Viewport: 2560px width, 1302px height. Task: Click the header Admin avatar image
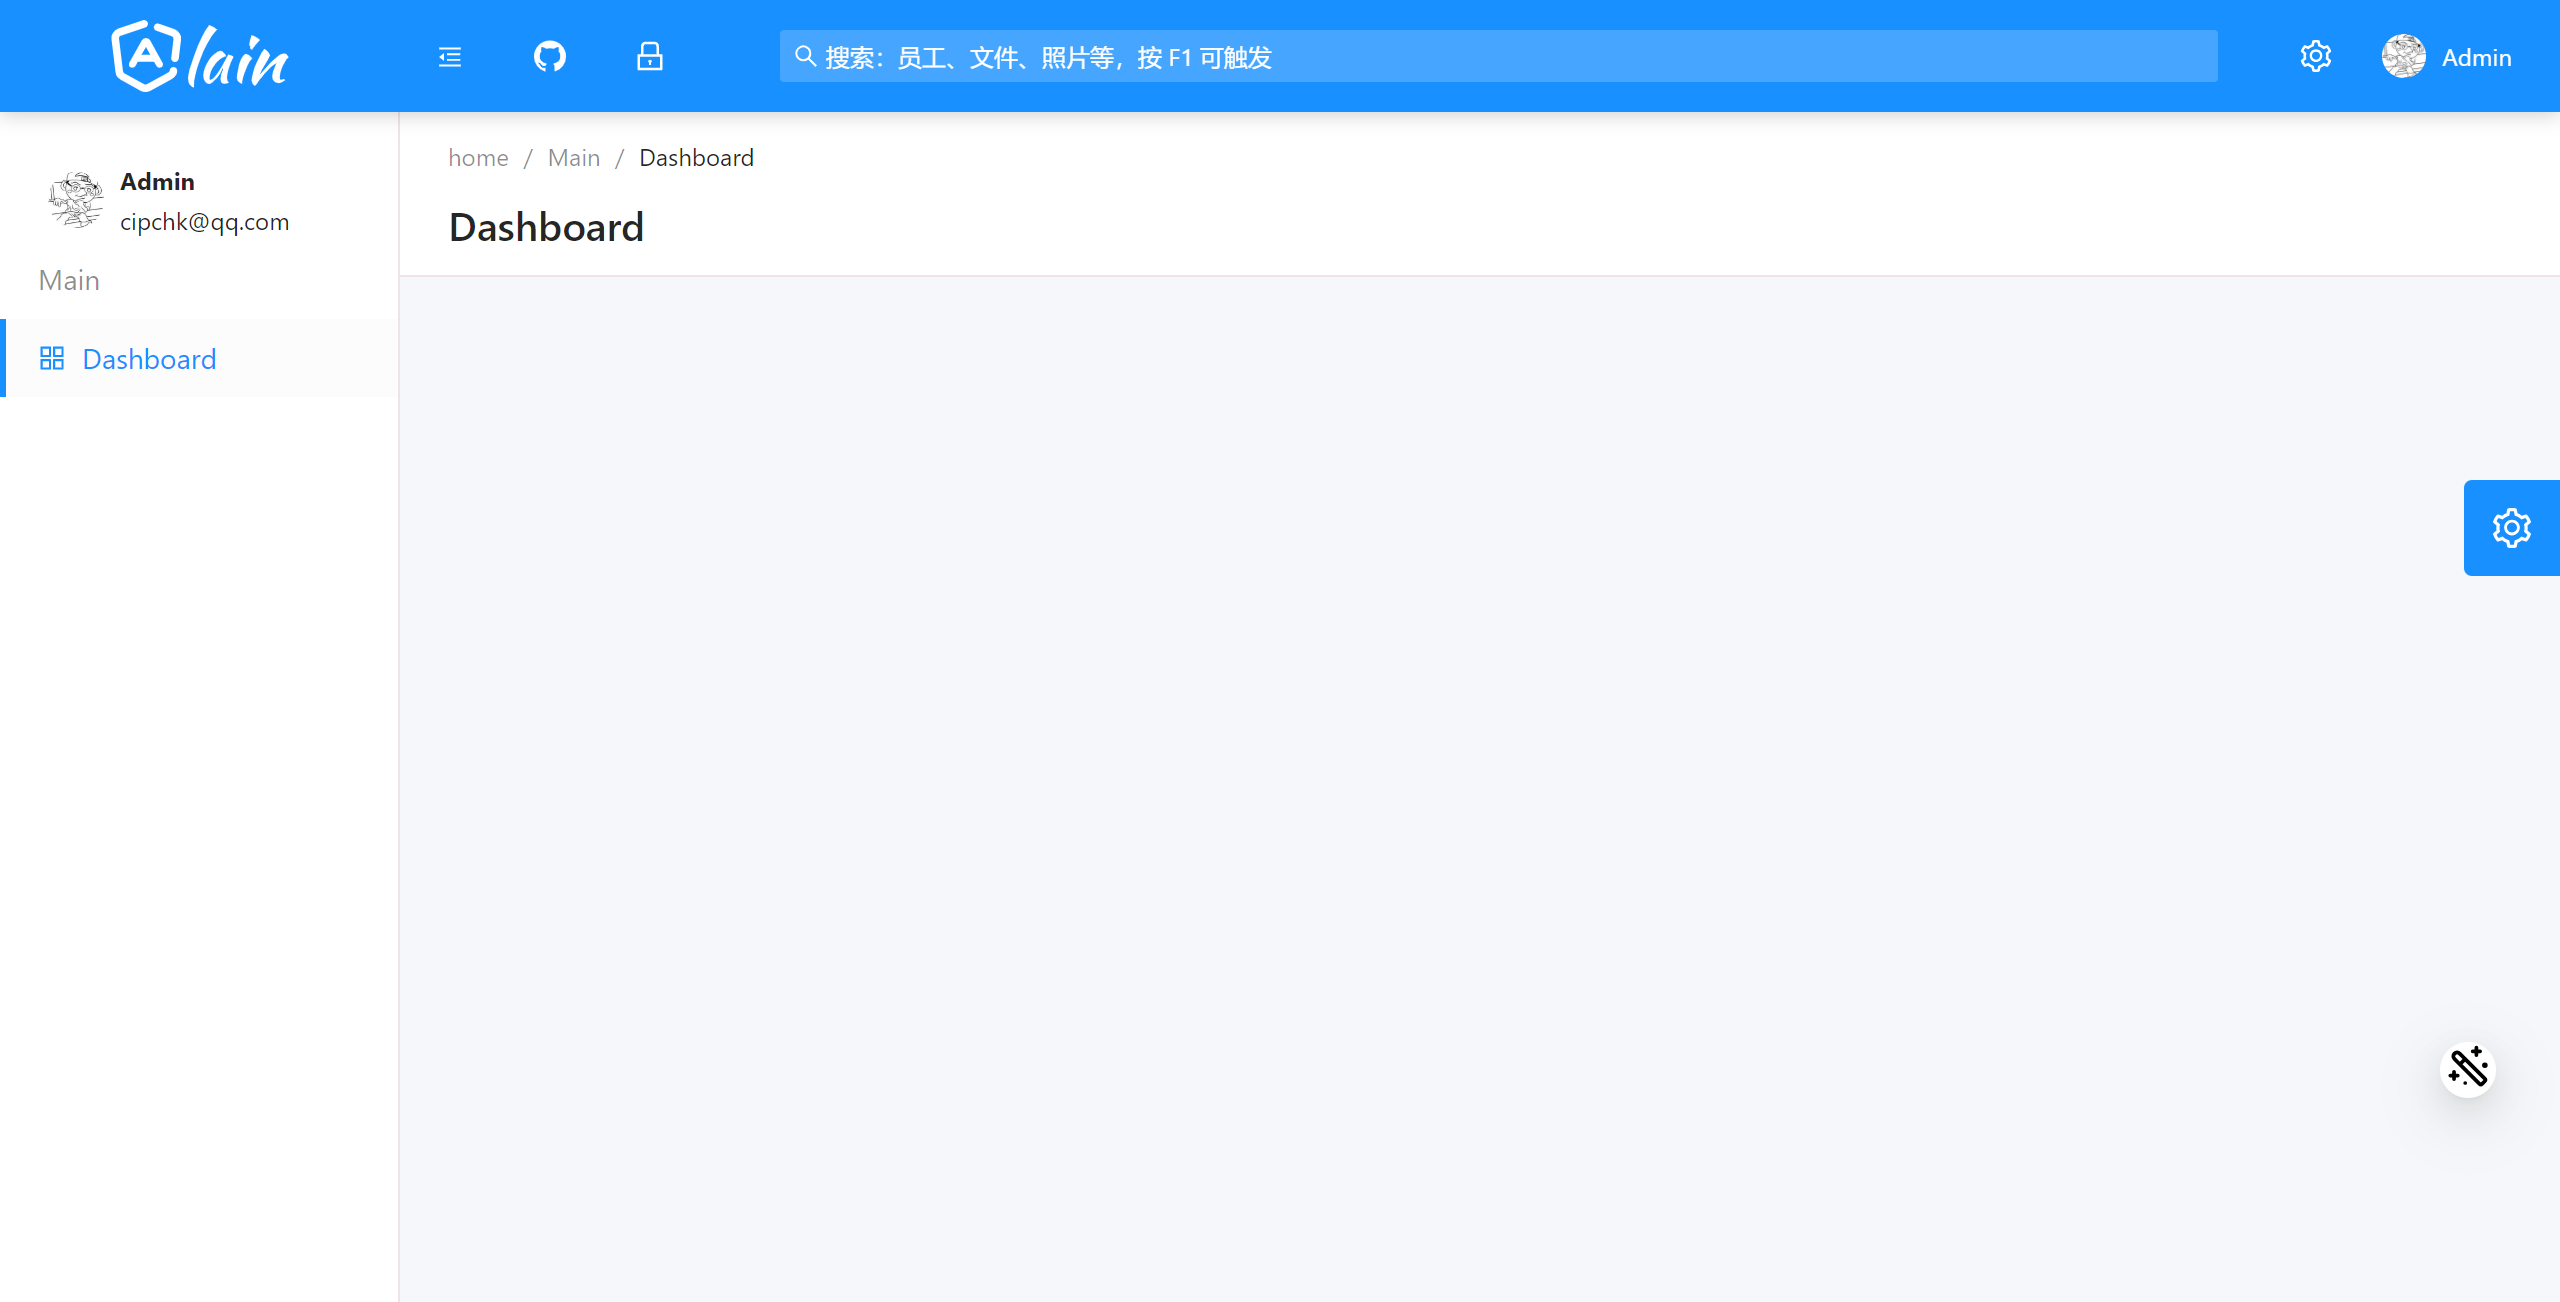coord(2403,57)
